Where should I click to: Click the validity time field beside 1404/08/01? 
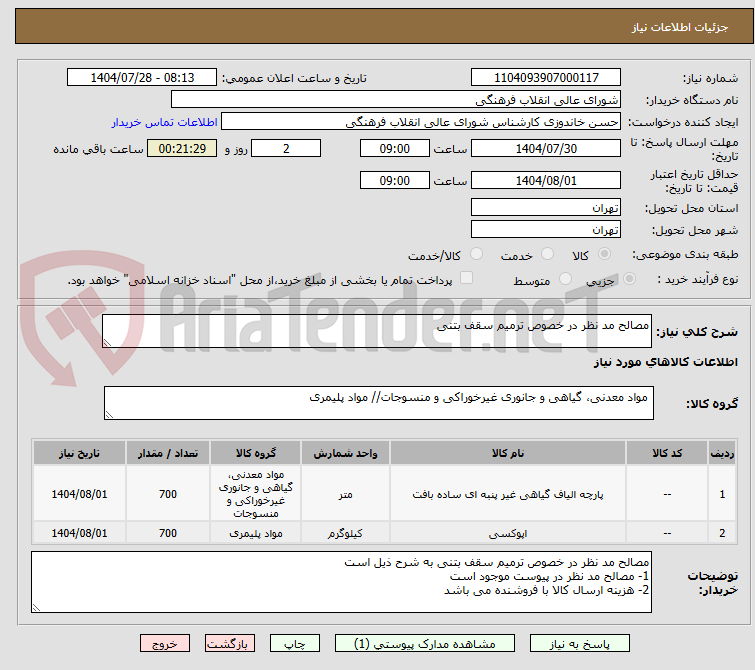click(395, 180)
